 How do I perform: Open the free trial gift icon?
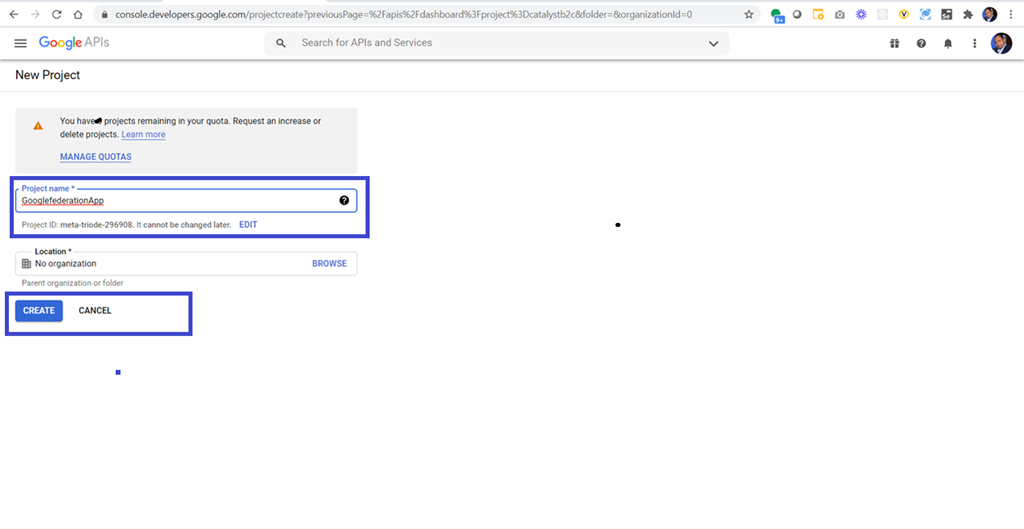[x=894, y=43]
